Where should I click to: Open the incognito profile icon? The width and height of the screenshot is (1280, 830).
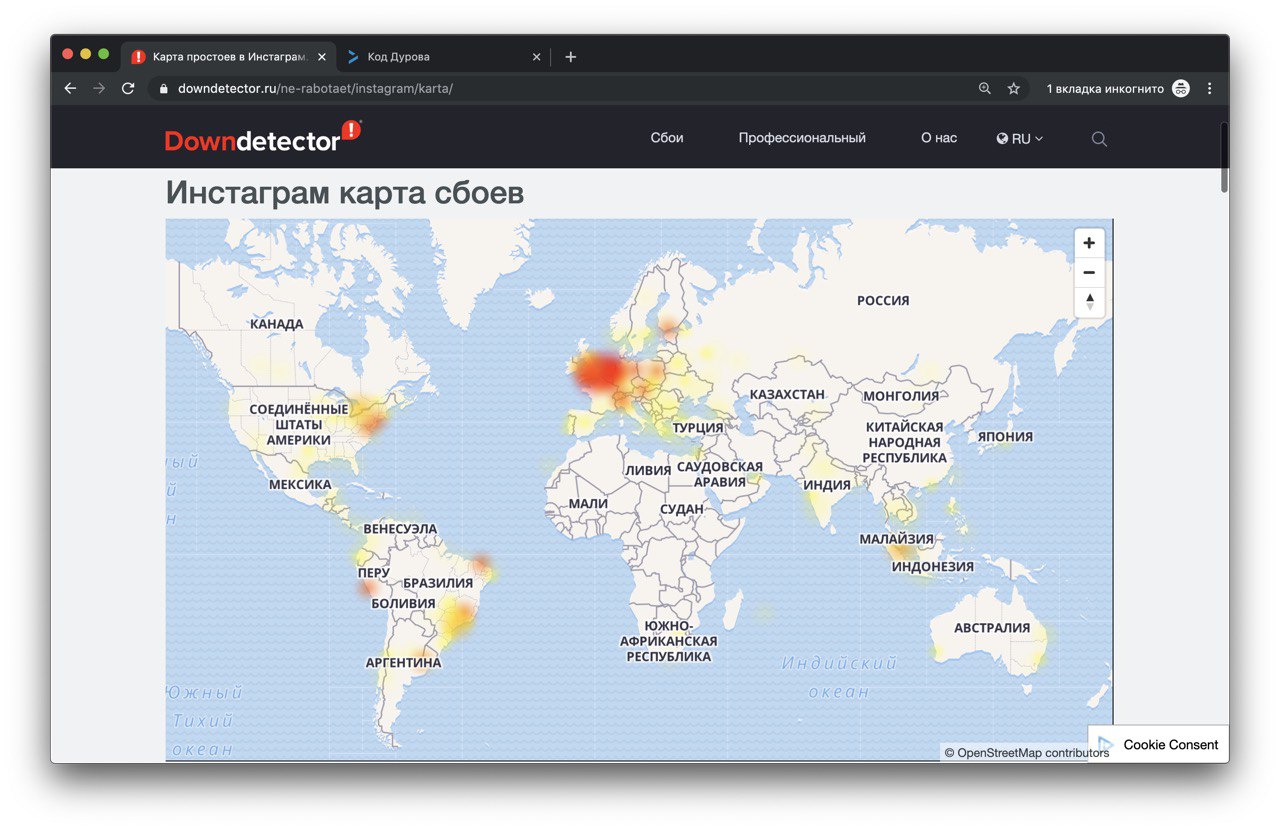(1181, 88)
